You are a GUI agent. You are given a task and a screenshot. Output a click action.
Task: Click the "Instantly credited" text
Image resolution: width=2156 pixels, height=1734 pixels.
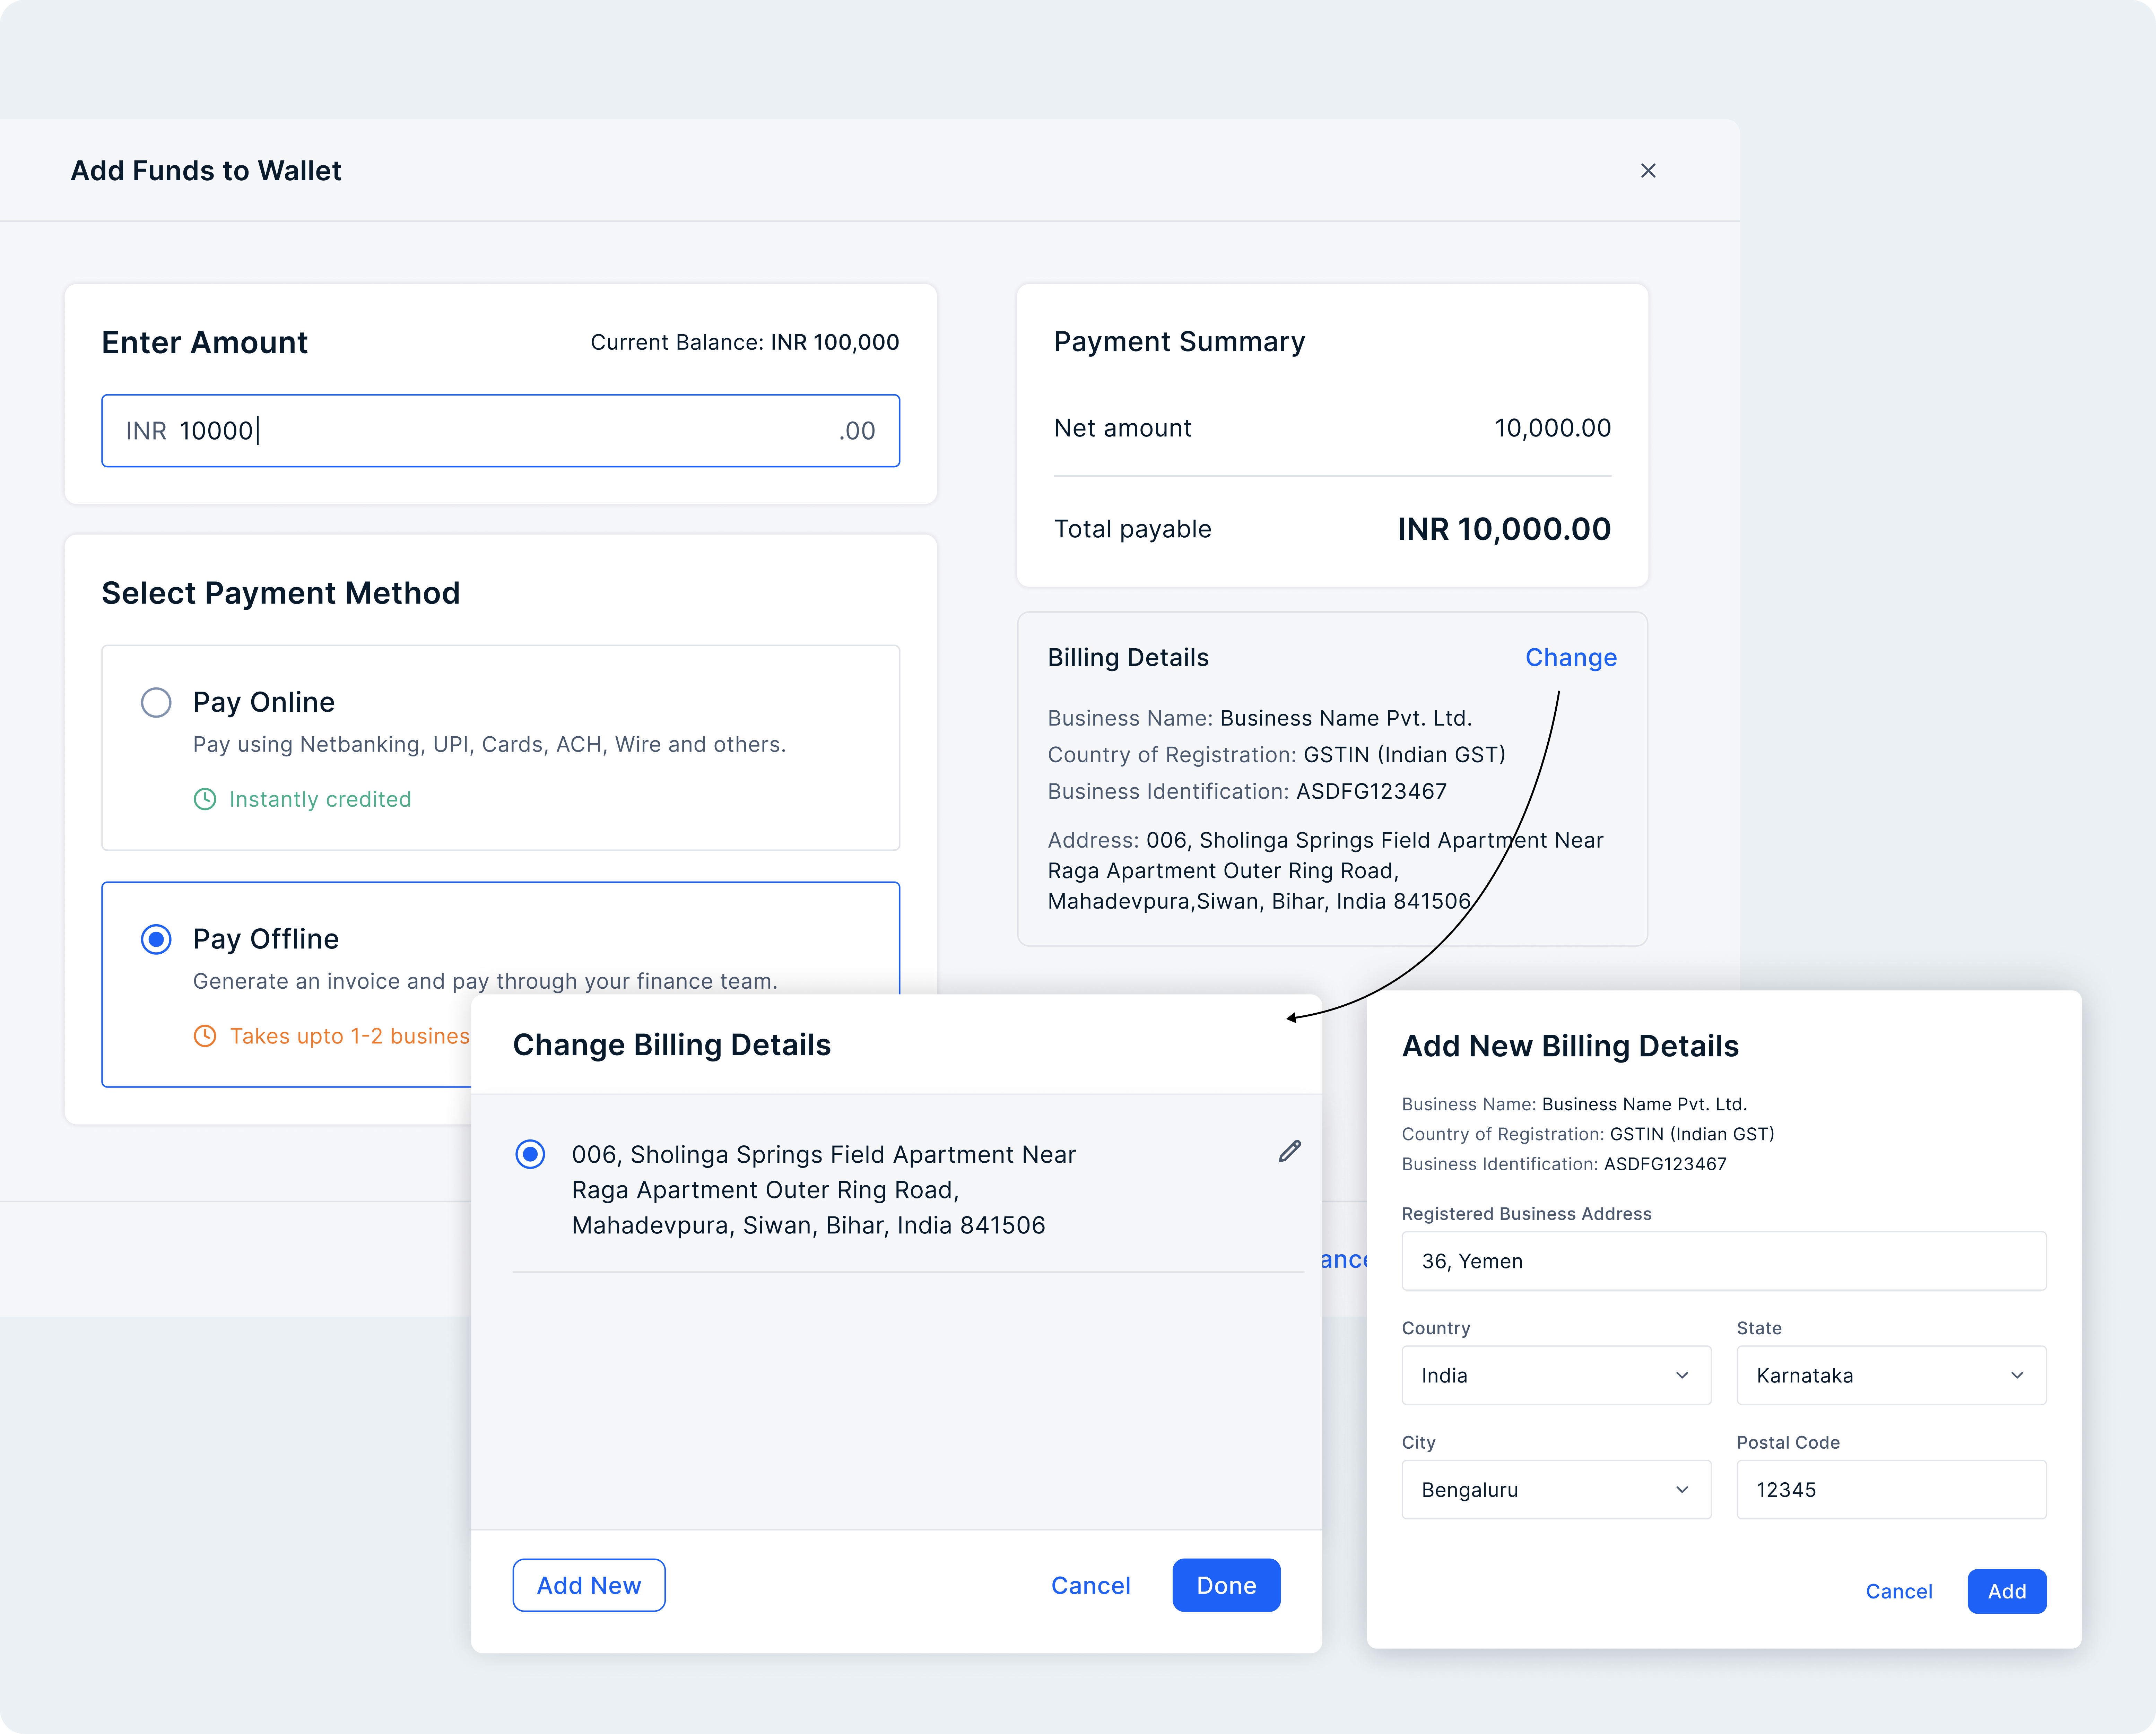(x=320, y=799)
